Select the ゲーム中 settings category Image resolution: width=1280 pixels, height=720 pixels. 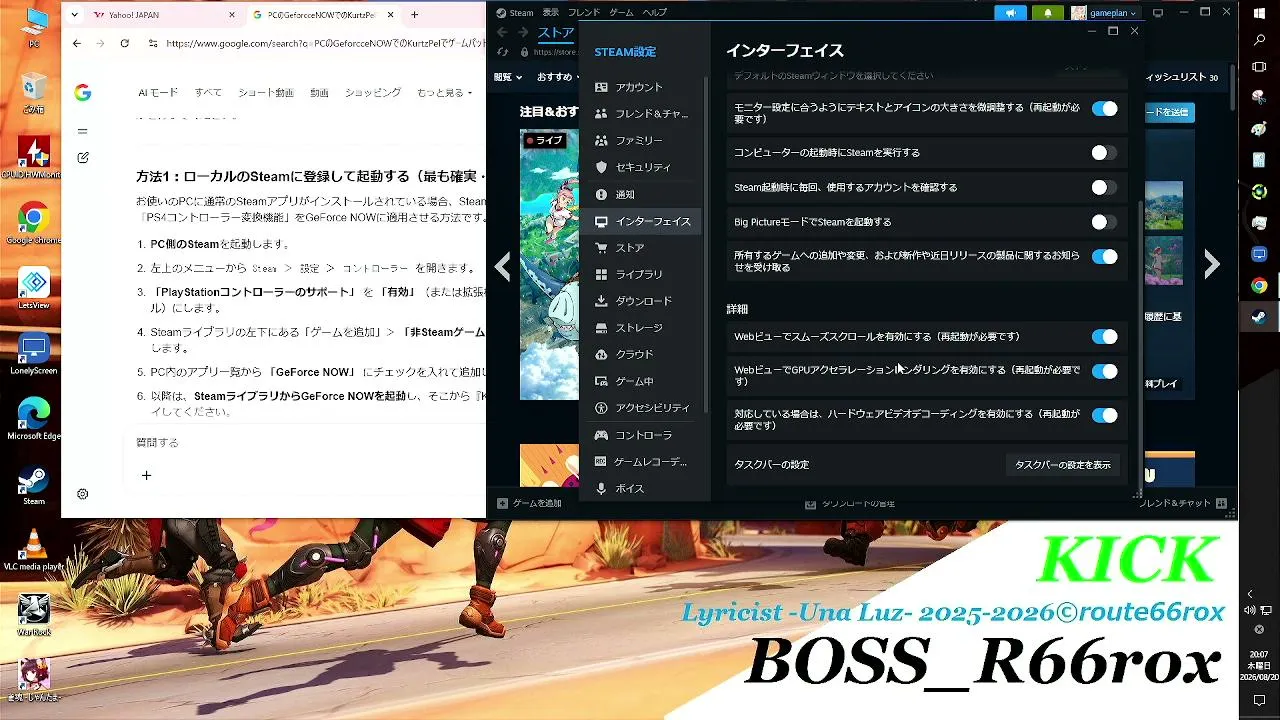point(640,381)
